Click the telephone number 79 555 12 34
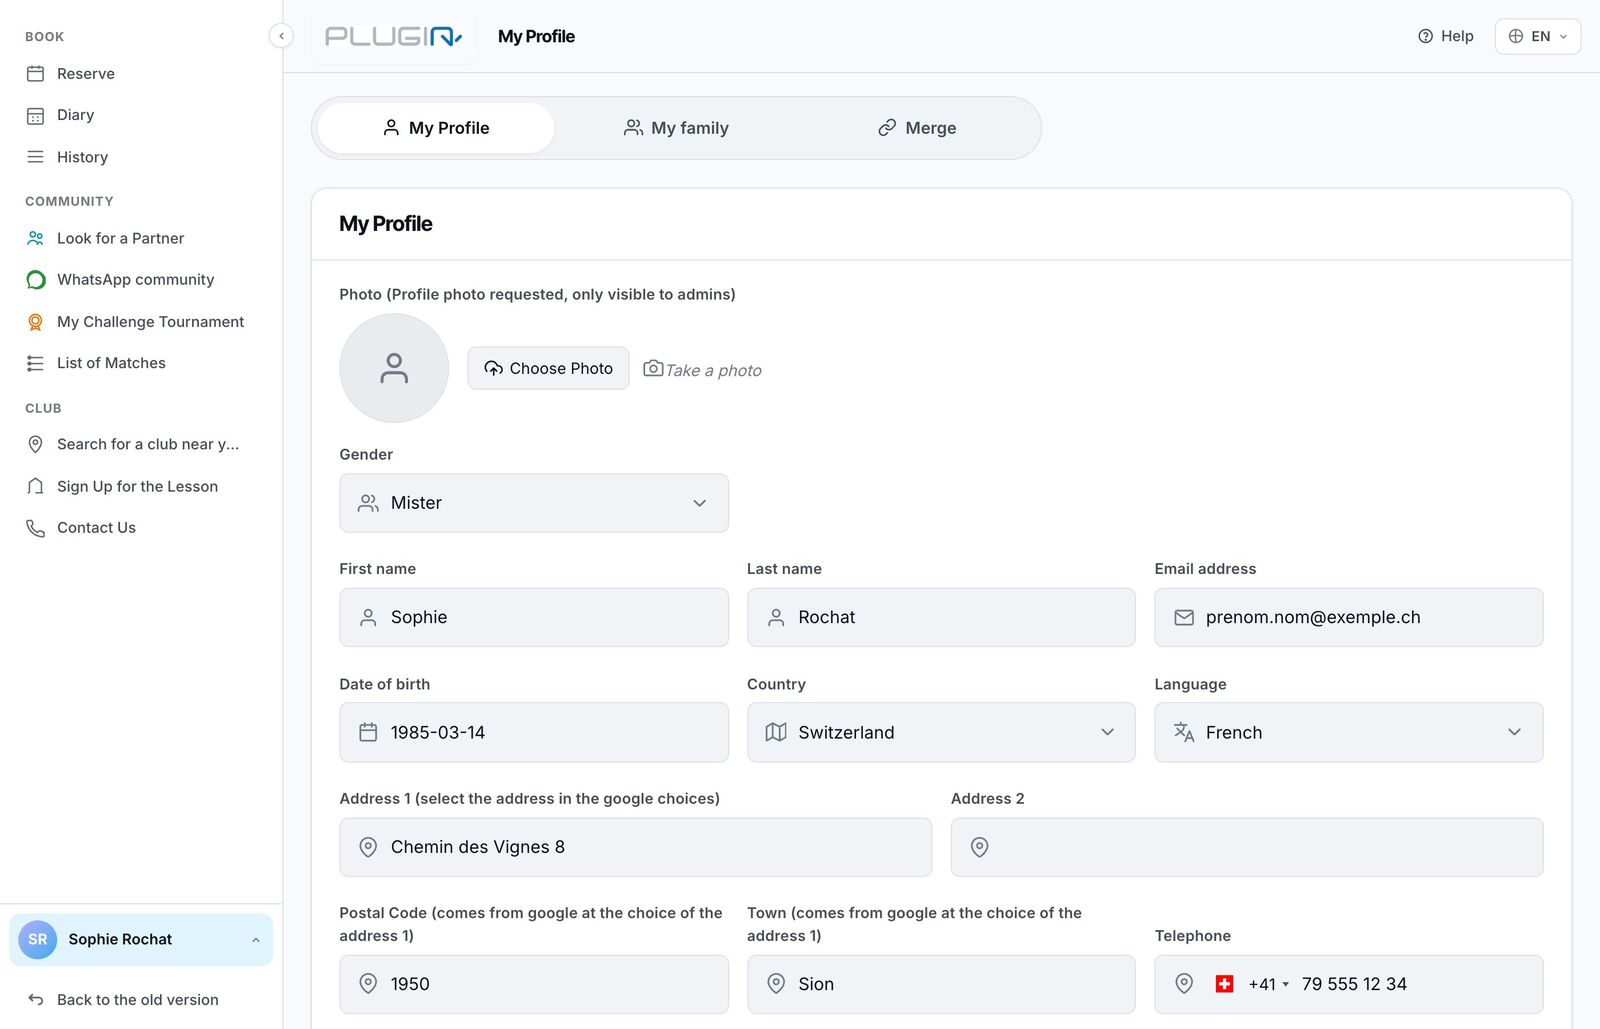 (1354, 985)
